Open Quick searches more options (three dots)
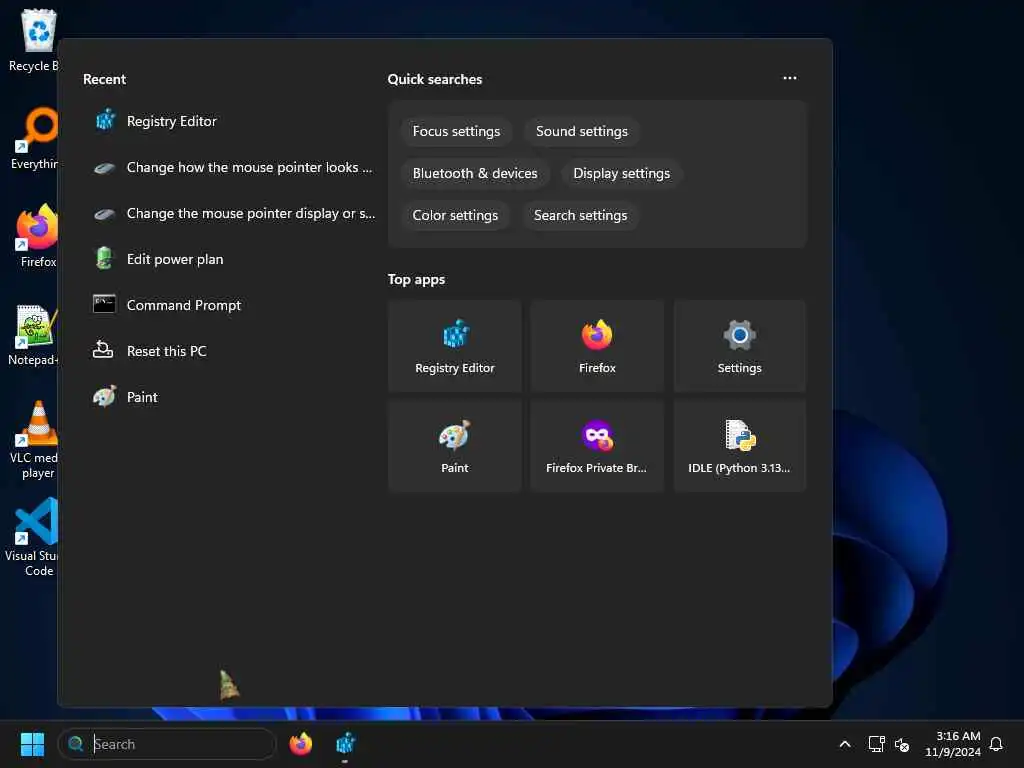Image resolution: width=1024 pixels, height=768 pixels. coord(790,78)
